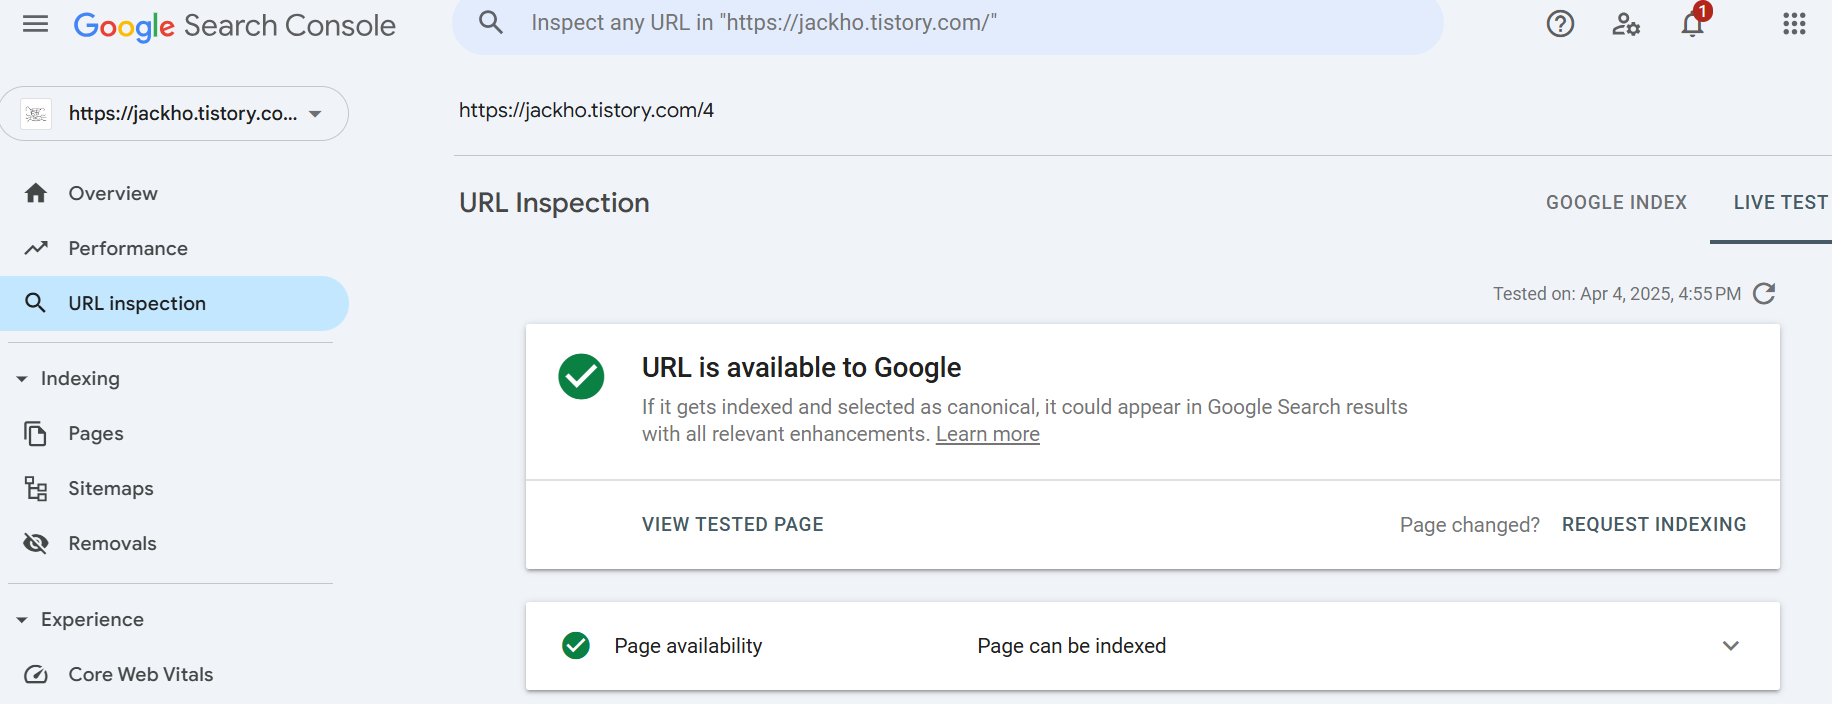Click the 'Page changed?' label
The height and width of the screenshot is (704, 1832).
pos(1469,525)
